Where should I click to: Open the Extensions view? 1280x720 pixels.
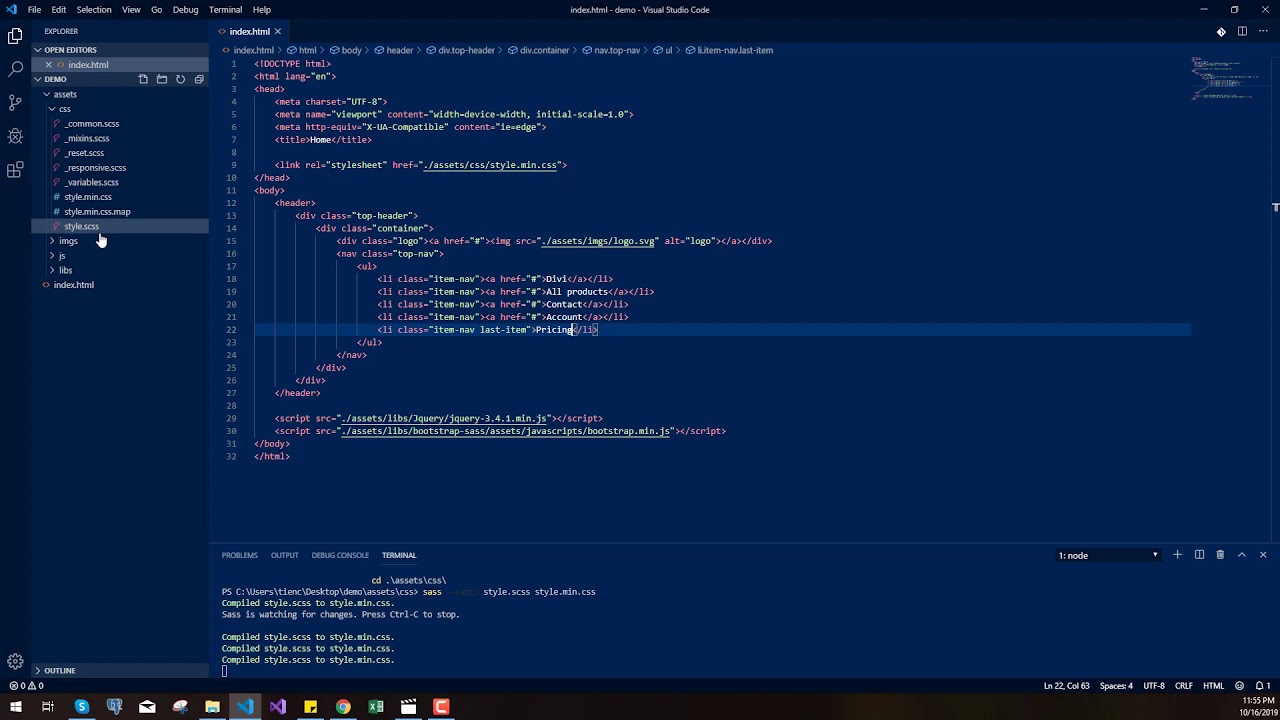coord(15,170)
